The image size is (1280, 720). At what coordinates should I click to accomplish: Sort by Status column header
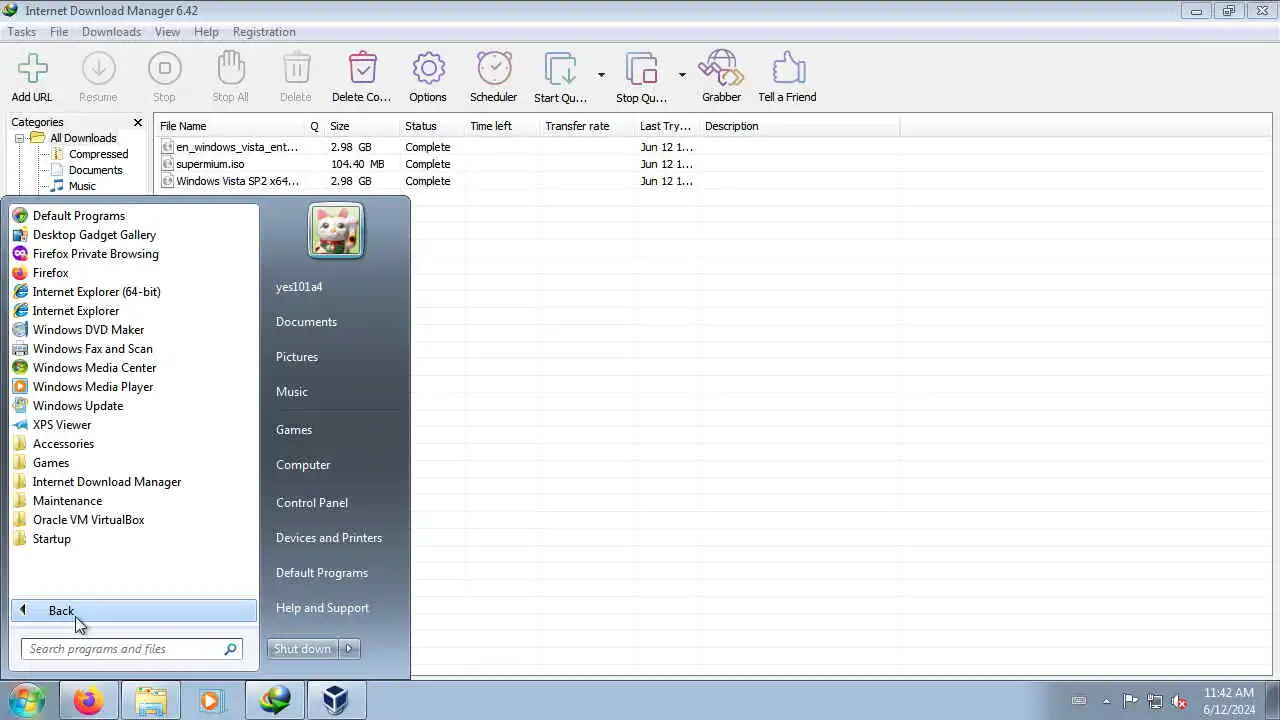pyautogui.click(x=432, y=126)
